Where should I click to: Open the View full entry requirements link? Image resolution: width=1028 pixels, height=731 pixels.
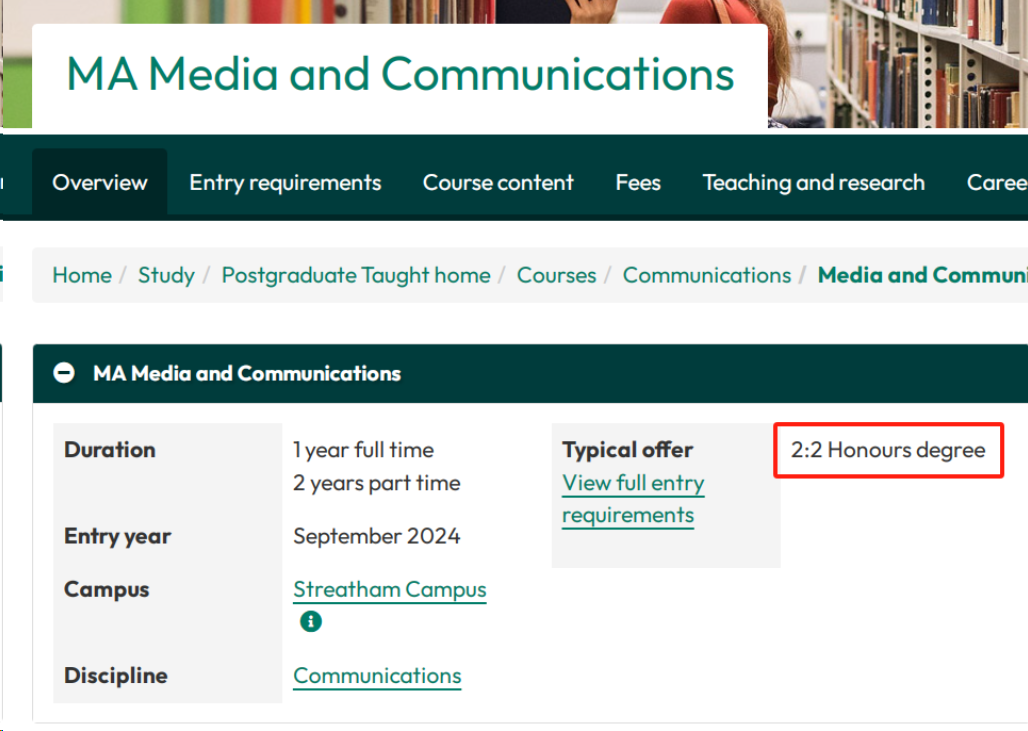click(x=632, y=499)
